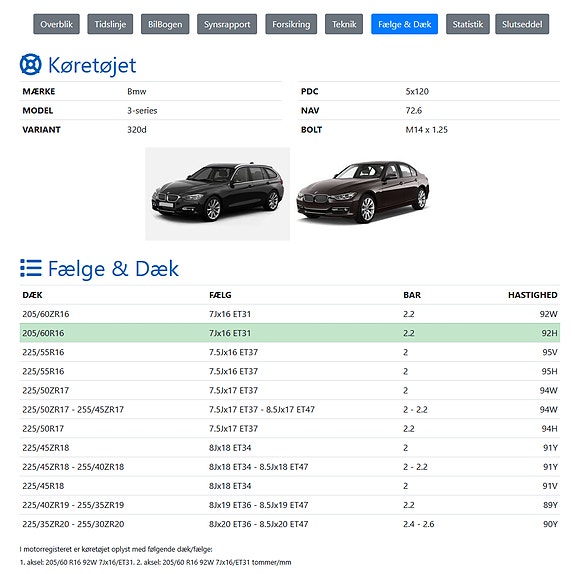
Task: Select the tyre row '225/45ZR18 - 255/40ZR18'
Action: [290, 467]
